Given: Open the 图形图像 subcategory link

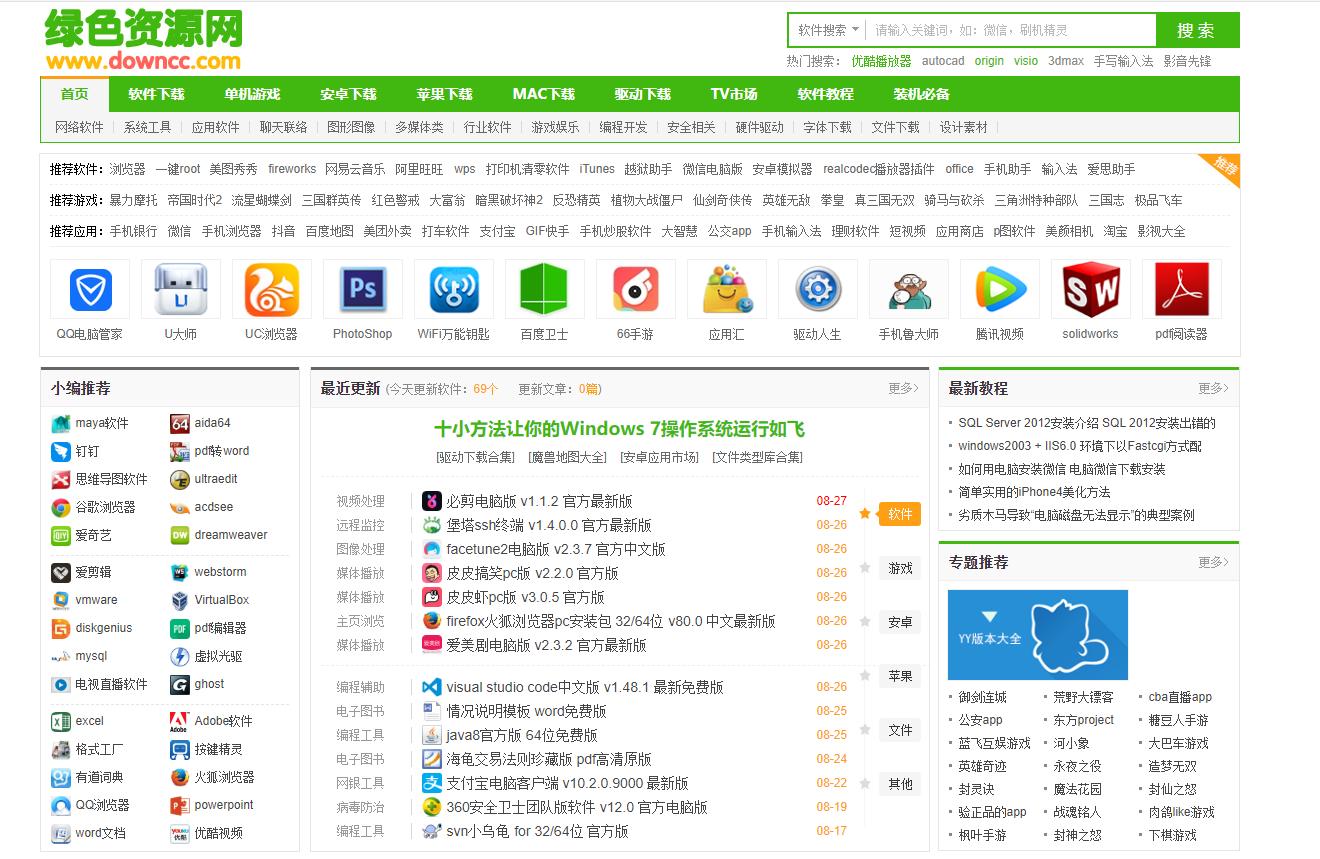Looking at the screenshot, I should click(x=351, y=127).
